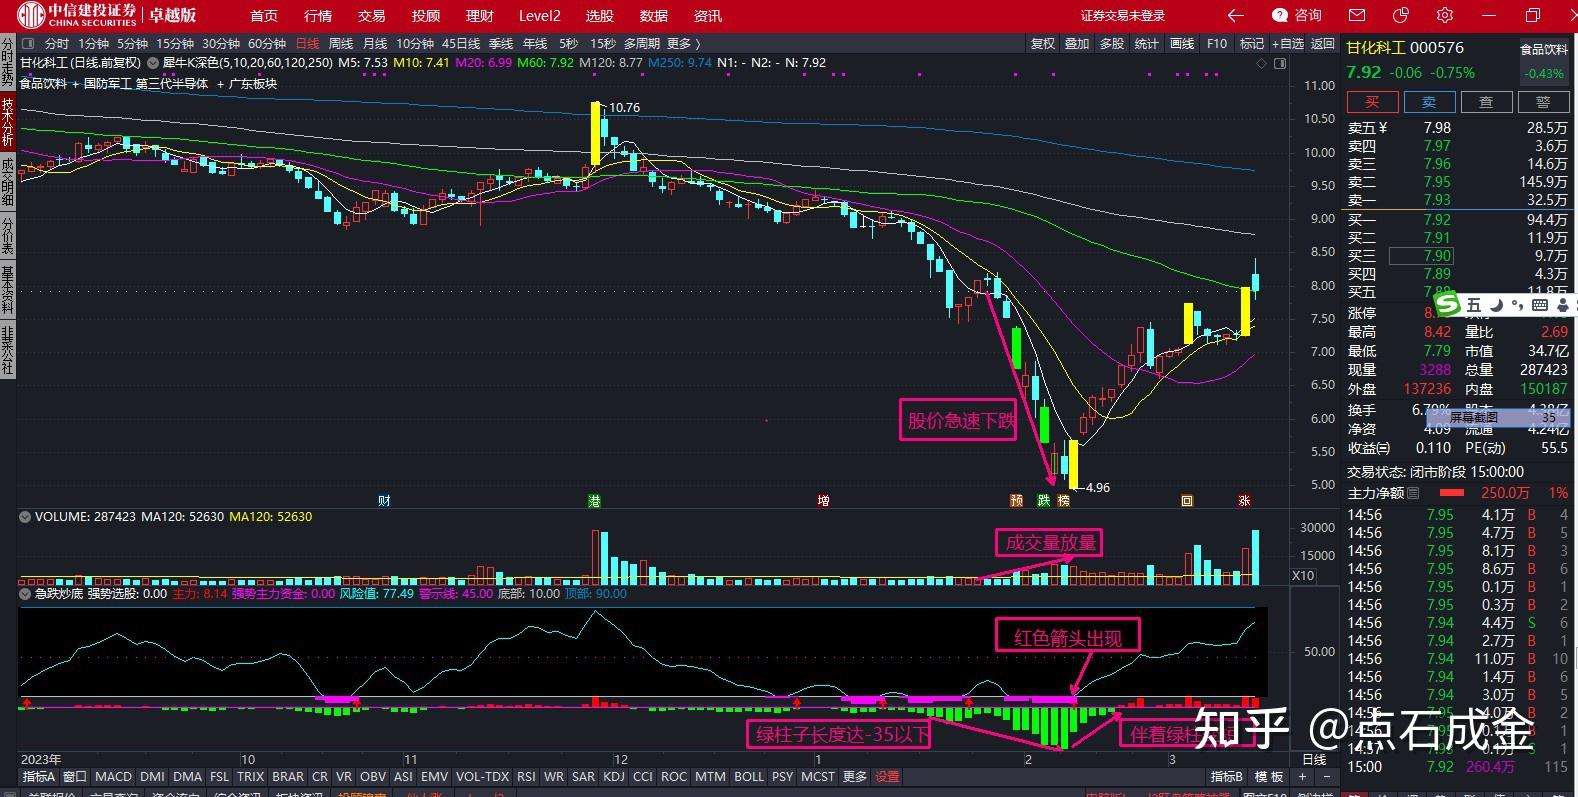The width and height of the screenshot is (1578, 797).
Task: Click the 涨 event marker on chart
Action: [x=1245, y=500]
